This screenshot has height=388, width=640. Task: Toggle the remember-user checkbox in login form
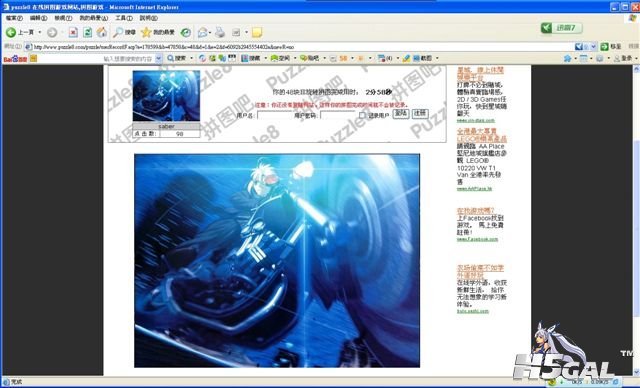click(362, 115)
